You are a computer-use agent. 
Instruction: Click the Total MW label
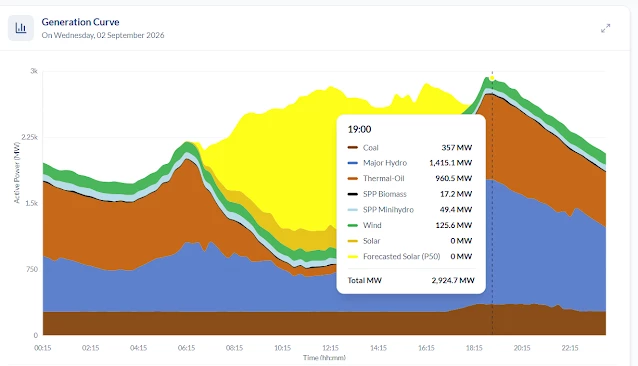click(365, 281)
